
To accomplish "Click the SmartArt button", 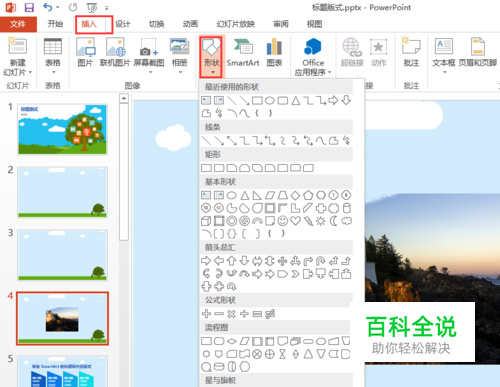I will (x=243, y=53).
